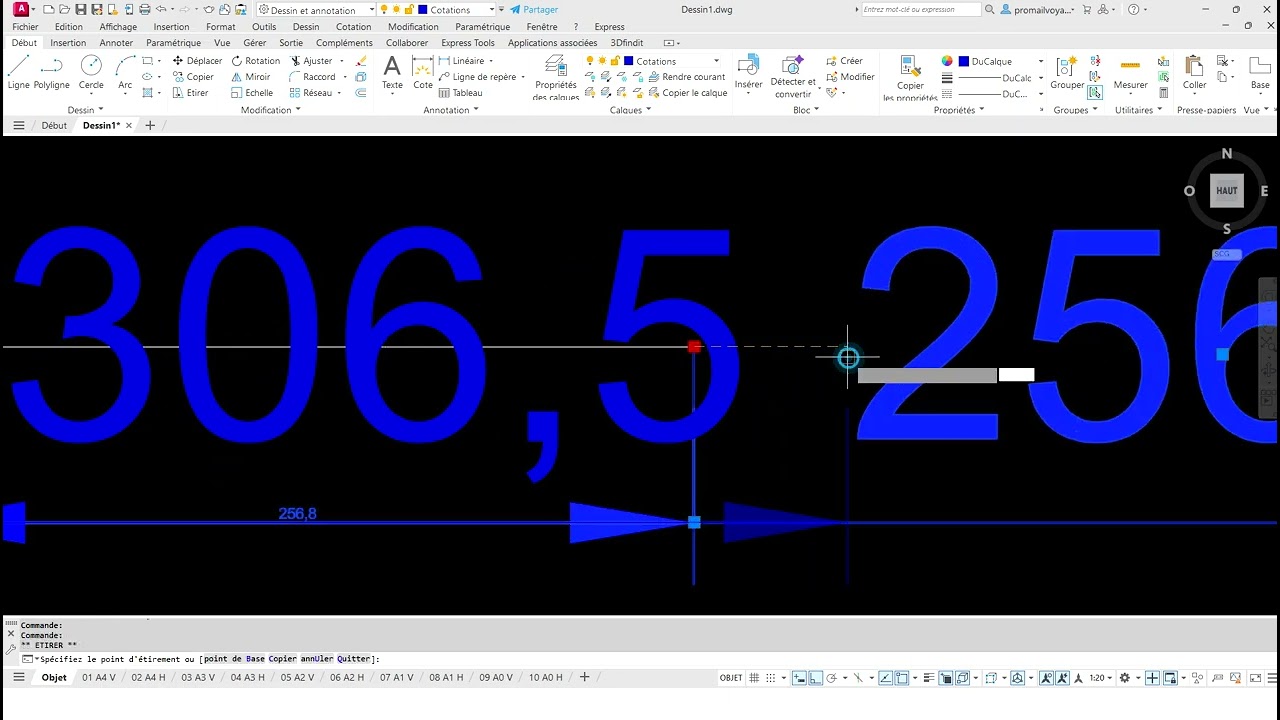Click Copier le calque button
This screenshot has width=1280, height=720.
(x=686, y=93)
